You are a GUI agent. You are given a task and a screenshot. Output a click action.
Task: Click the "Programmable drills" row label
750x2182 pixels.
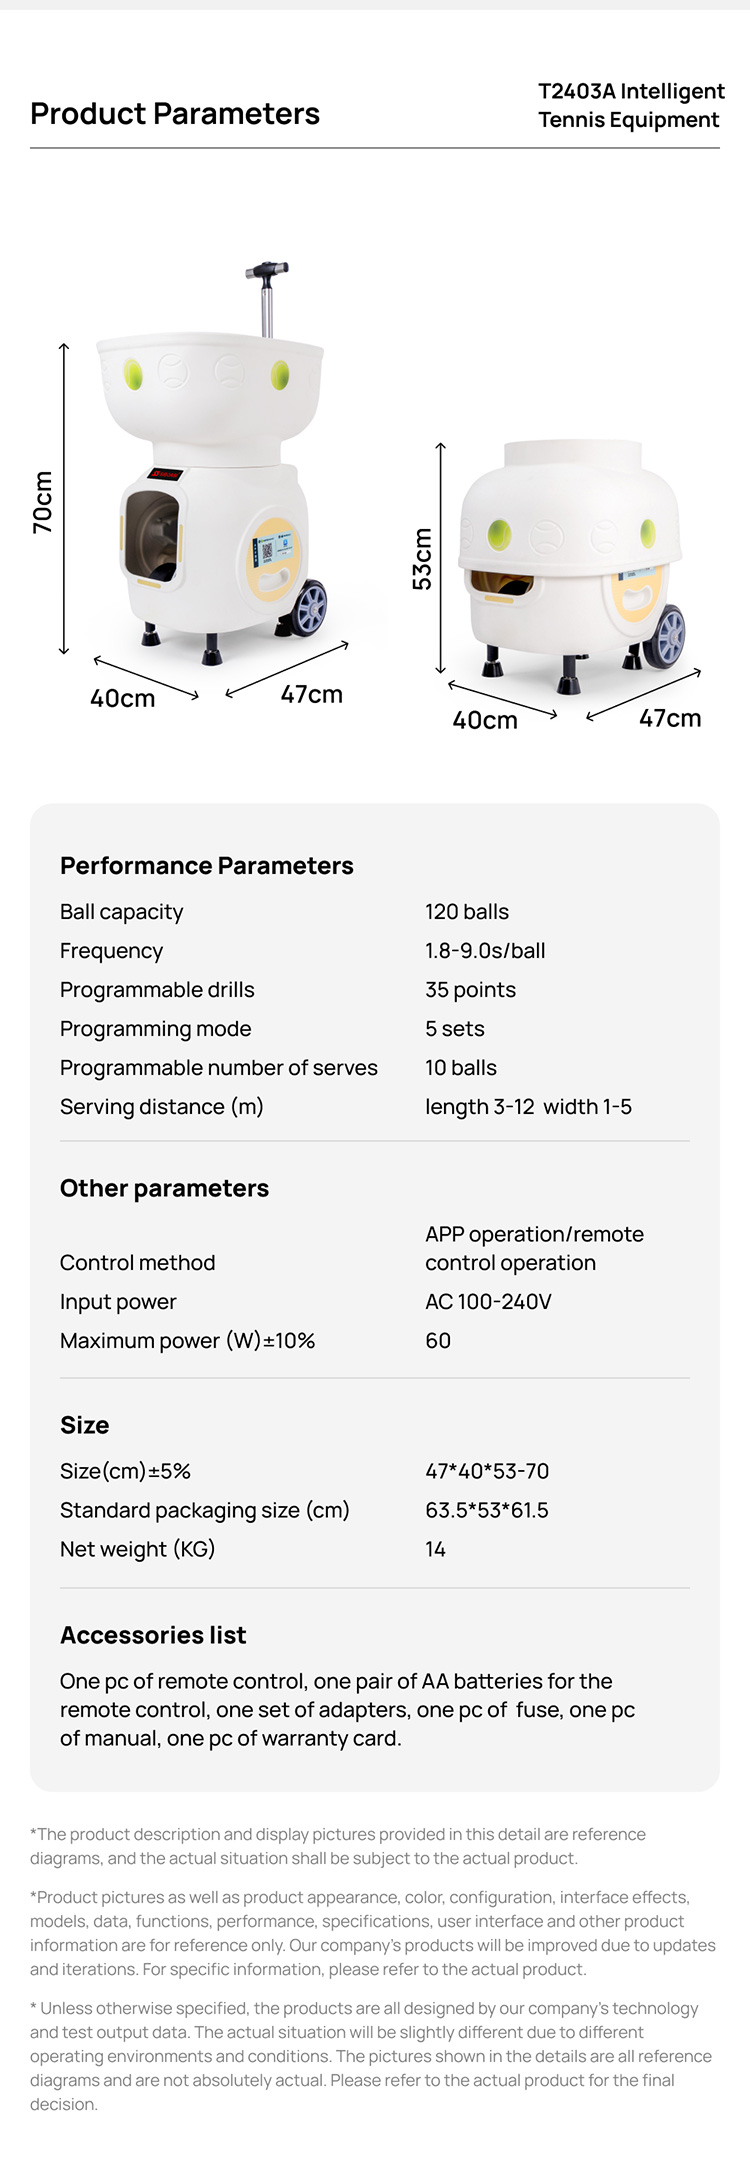pyautogui.click(x=157, y=990)
